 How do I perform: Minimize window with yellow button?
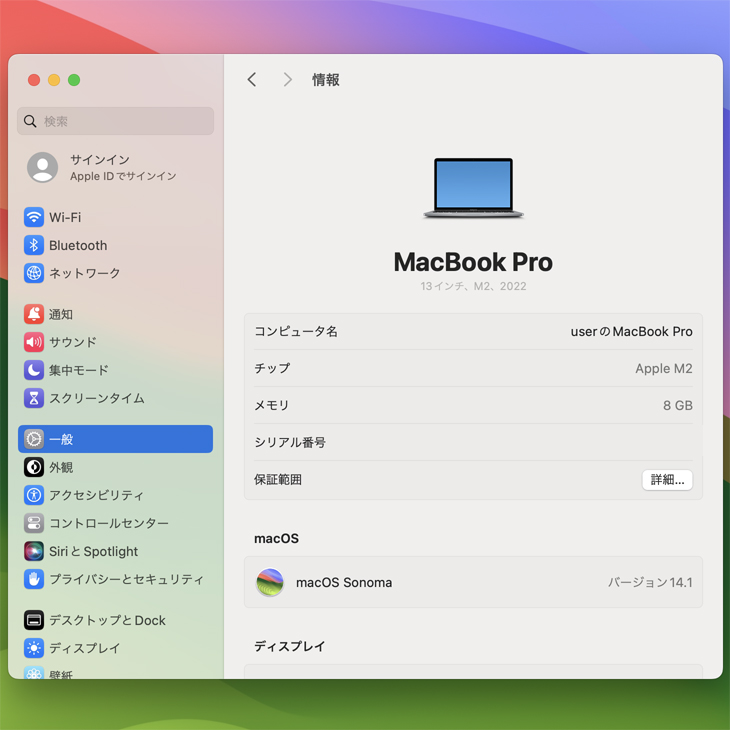(54, 80)
